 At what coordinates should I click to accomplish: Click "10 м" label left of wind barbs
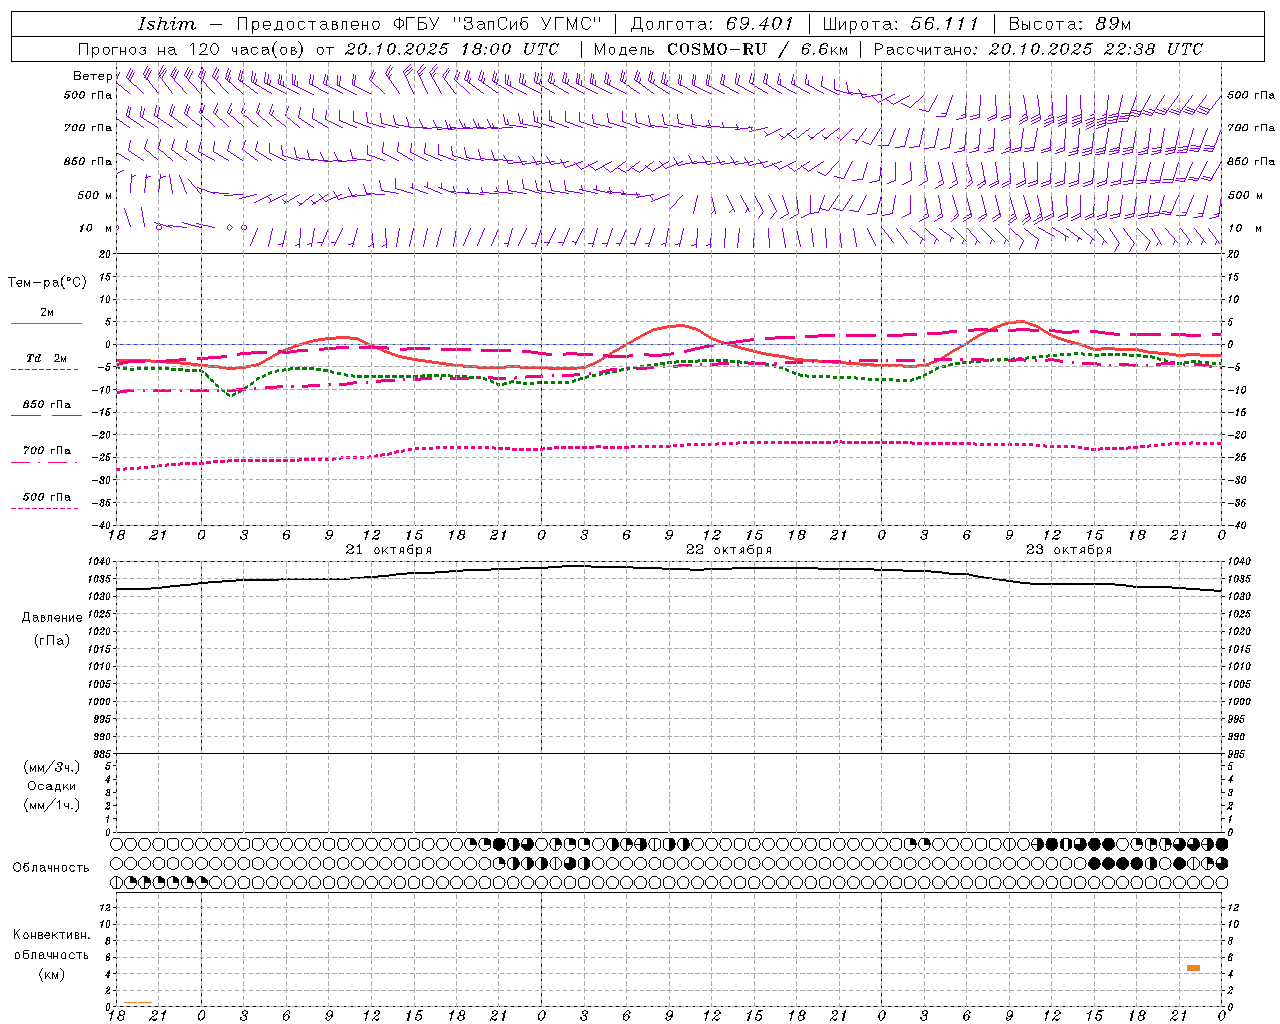point(96,229)
